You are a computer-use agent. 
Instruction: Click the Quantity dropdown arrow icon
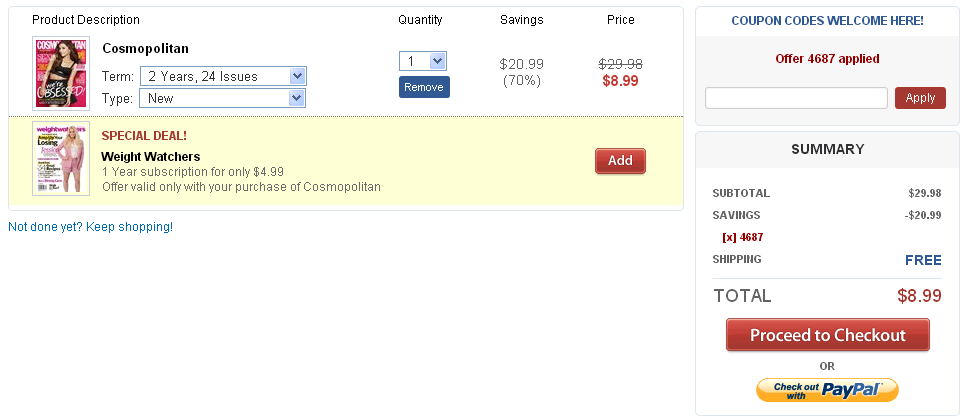(x=437, y=61)
